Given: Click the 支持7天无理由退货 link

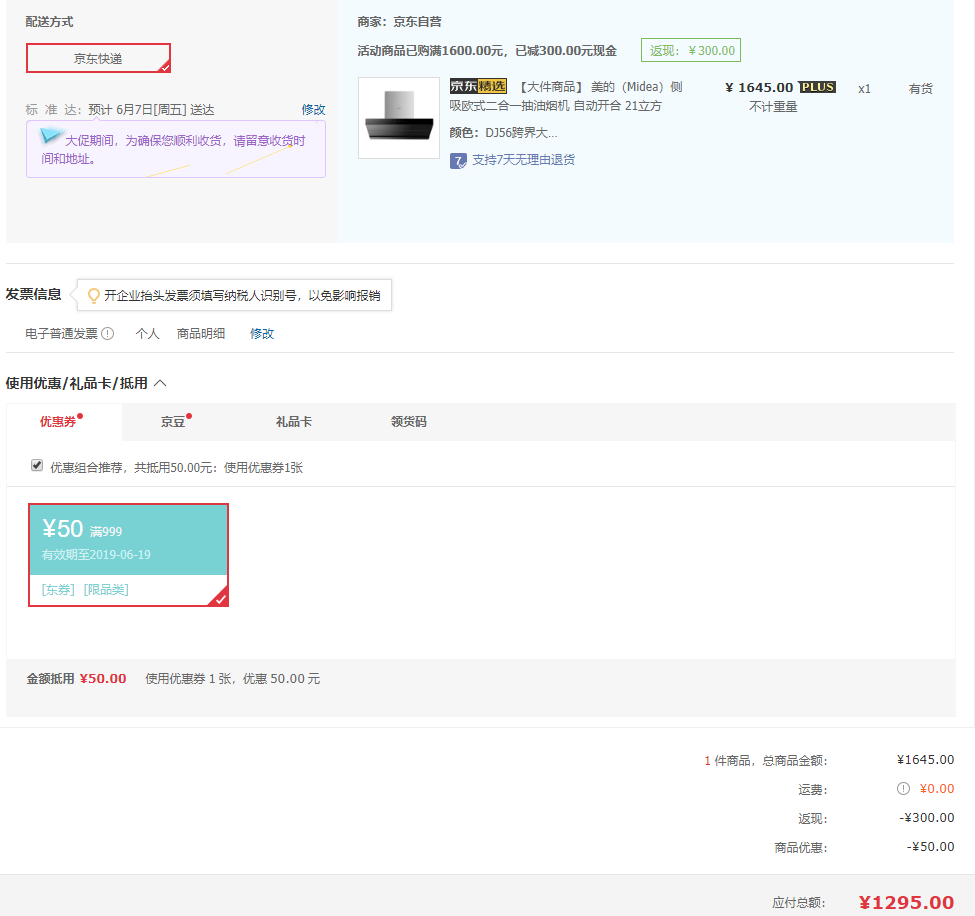Looking at the screenshot, I should coord(524,160).
